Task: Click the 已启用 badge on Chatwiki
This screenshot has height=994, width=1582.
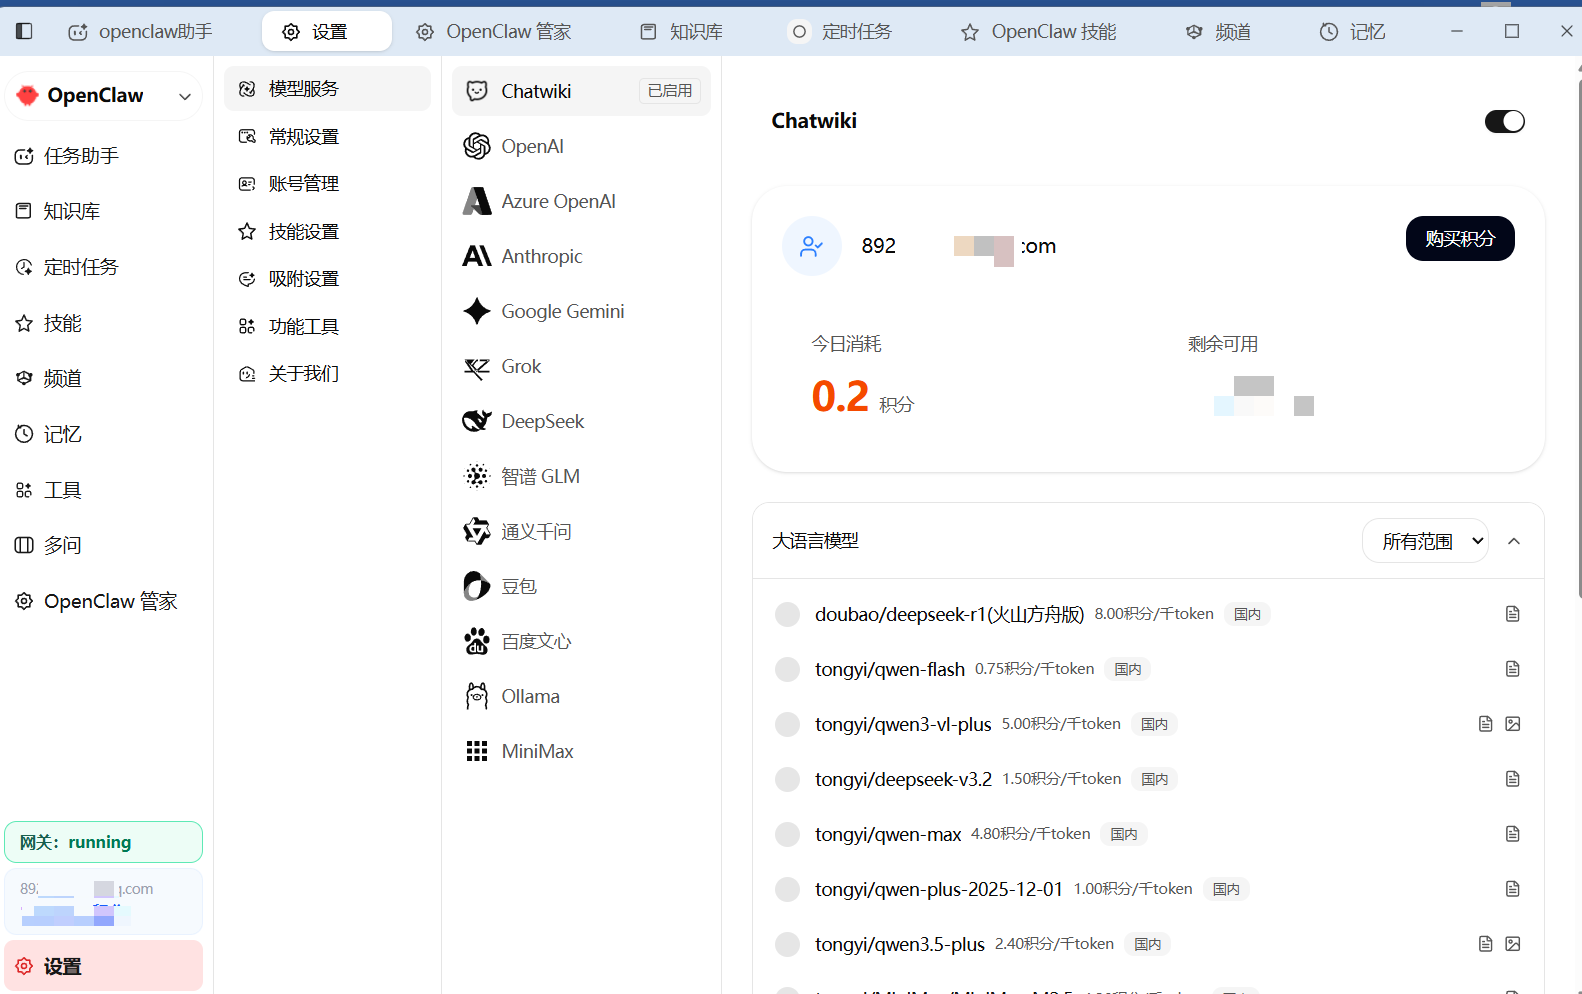Action: tap(670, 91)
